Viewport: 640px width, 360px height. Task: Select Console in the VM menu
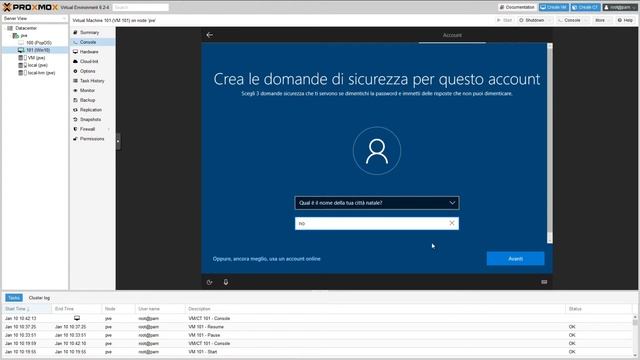92,42
